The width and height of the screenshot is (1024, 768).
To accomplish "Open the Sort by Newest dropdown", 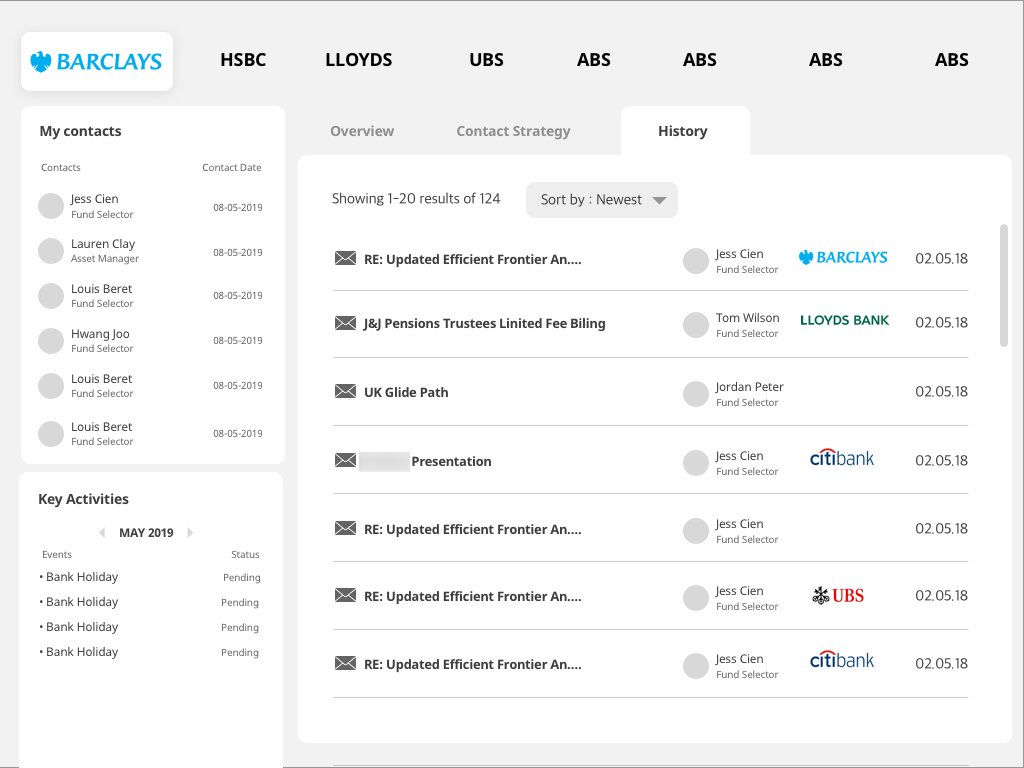I will click(x=602, y=200).
